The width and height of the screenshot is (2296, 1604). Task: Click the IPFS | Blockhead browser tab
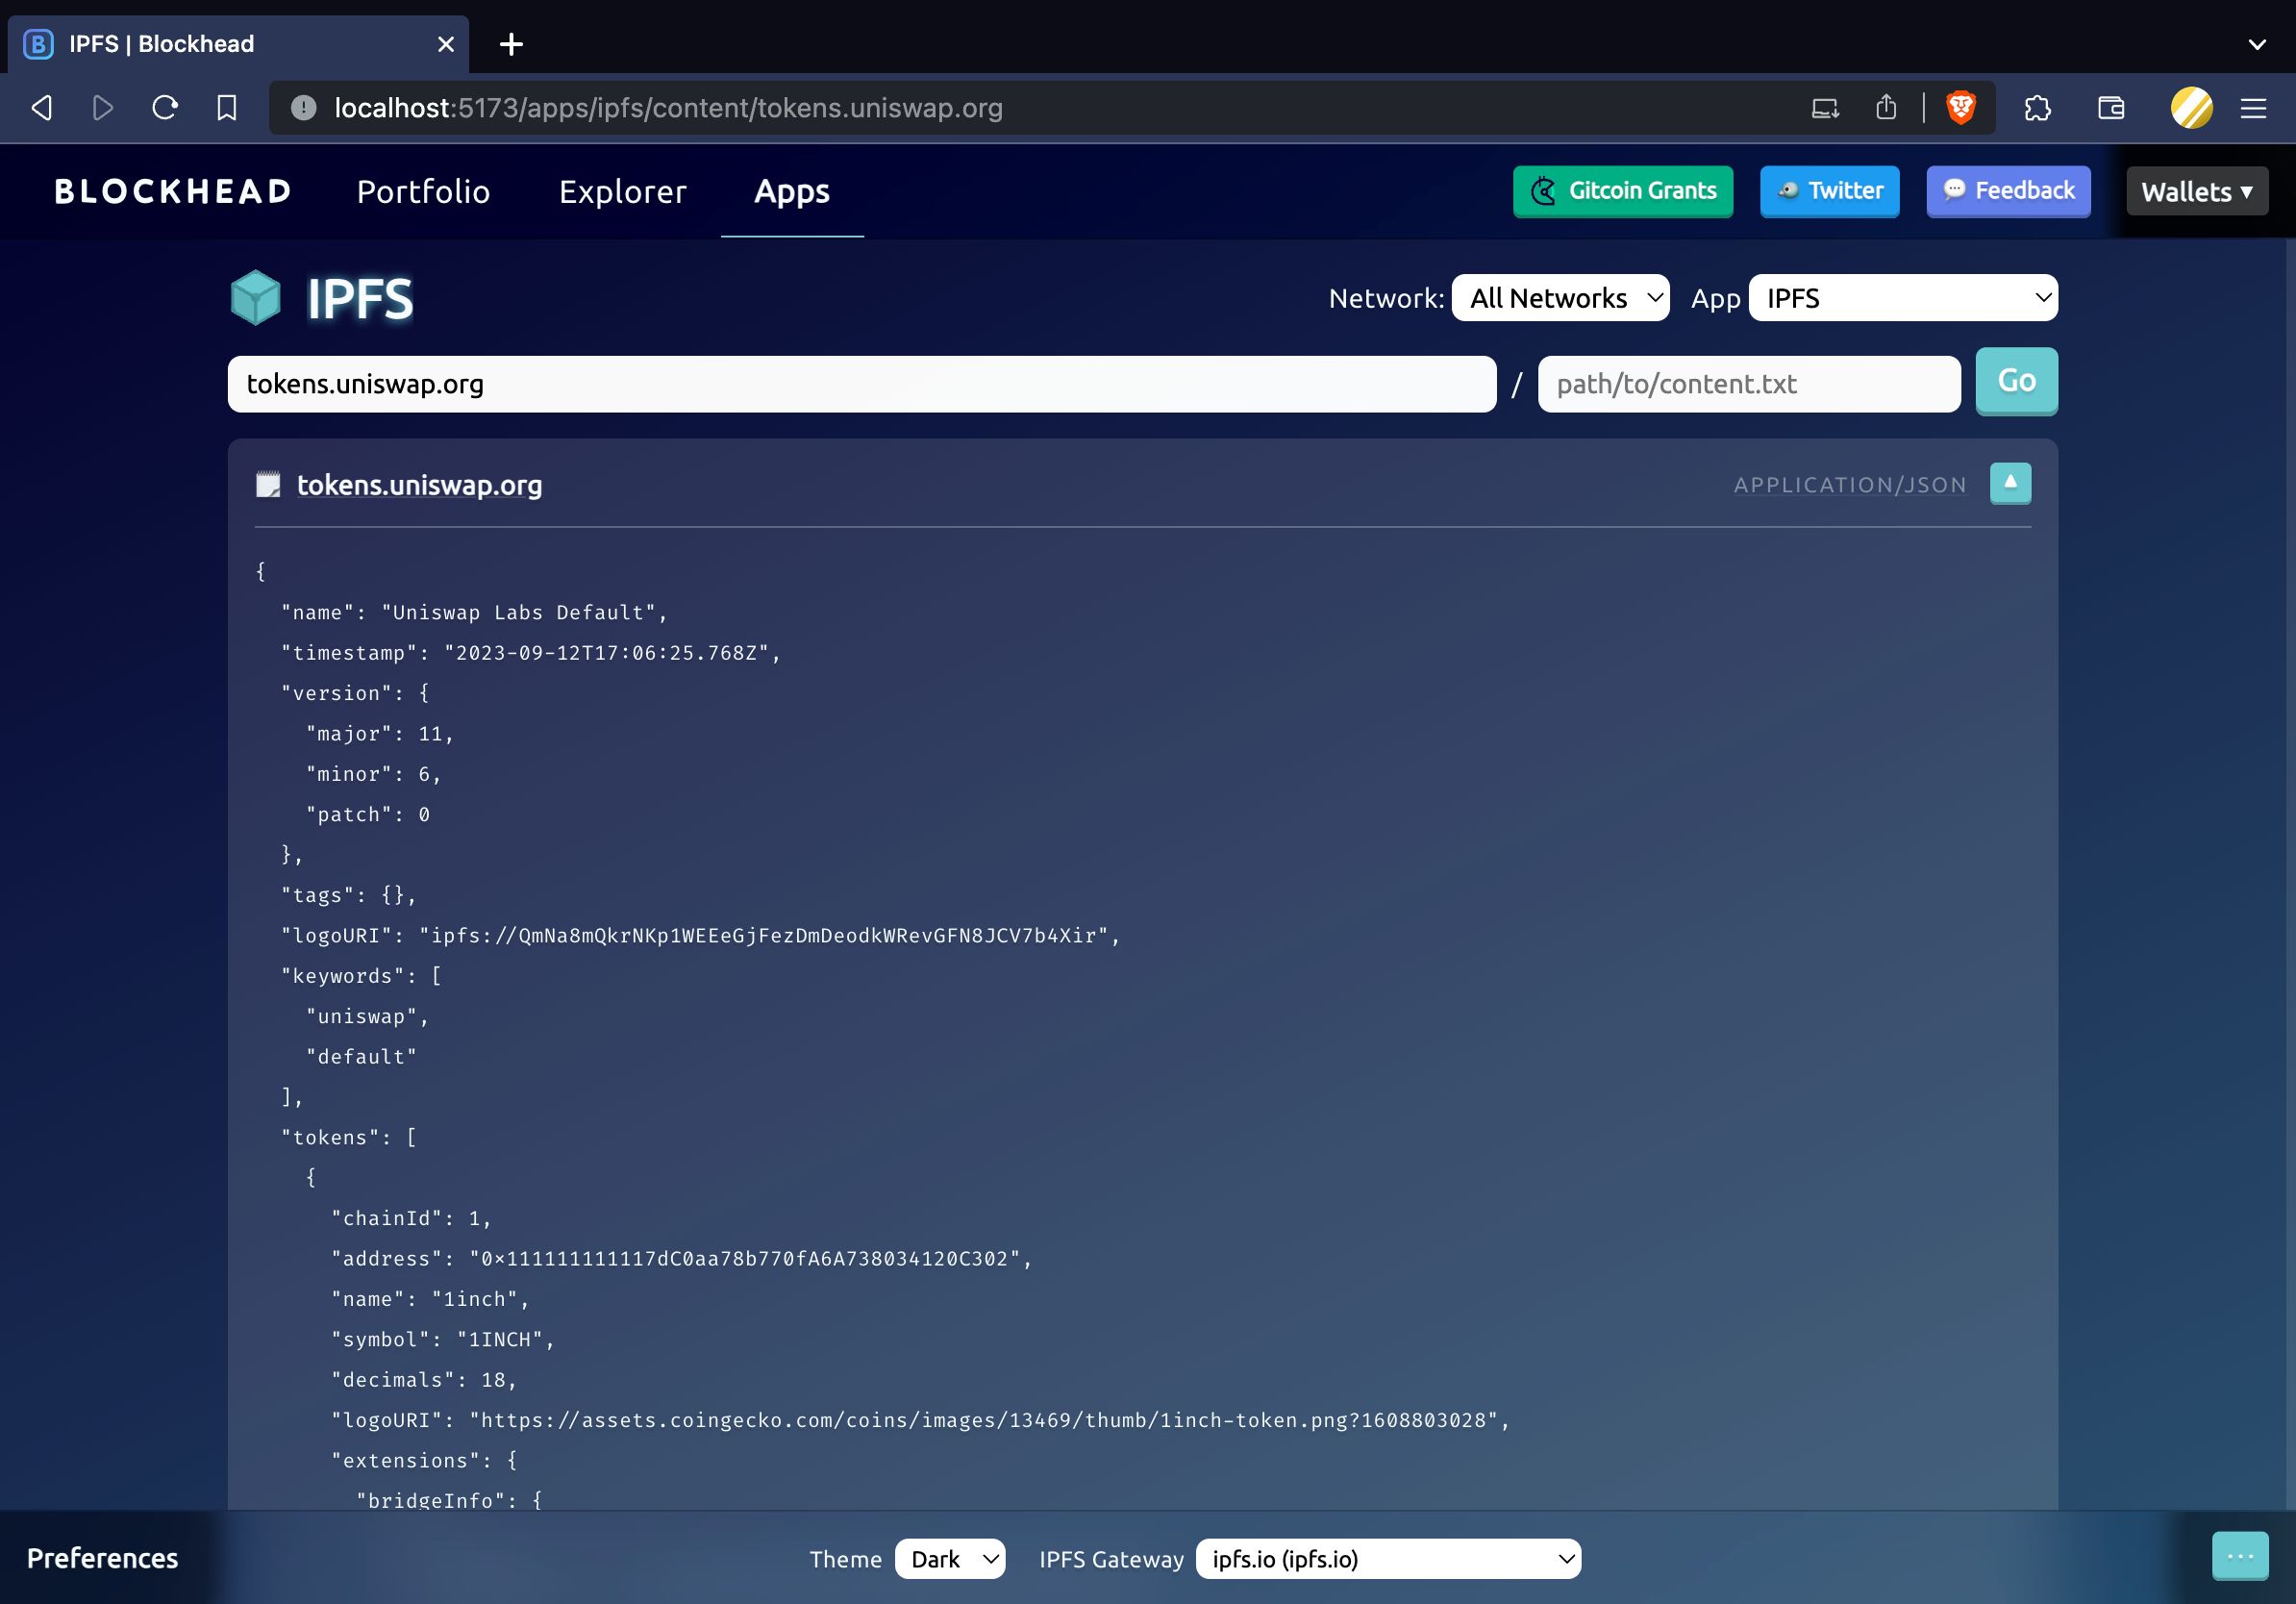tap(238, 44)
